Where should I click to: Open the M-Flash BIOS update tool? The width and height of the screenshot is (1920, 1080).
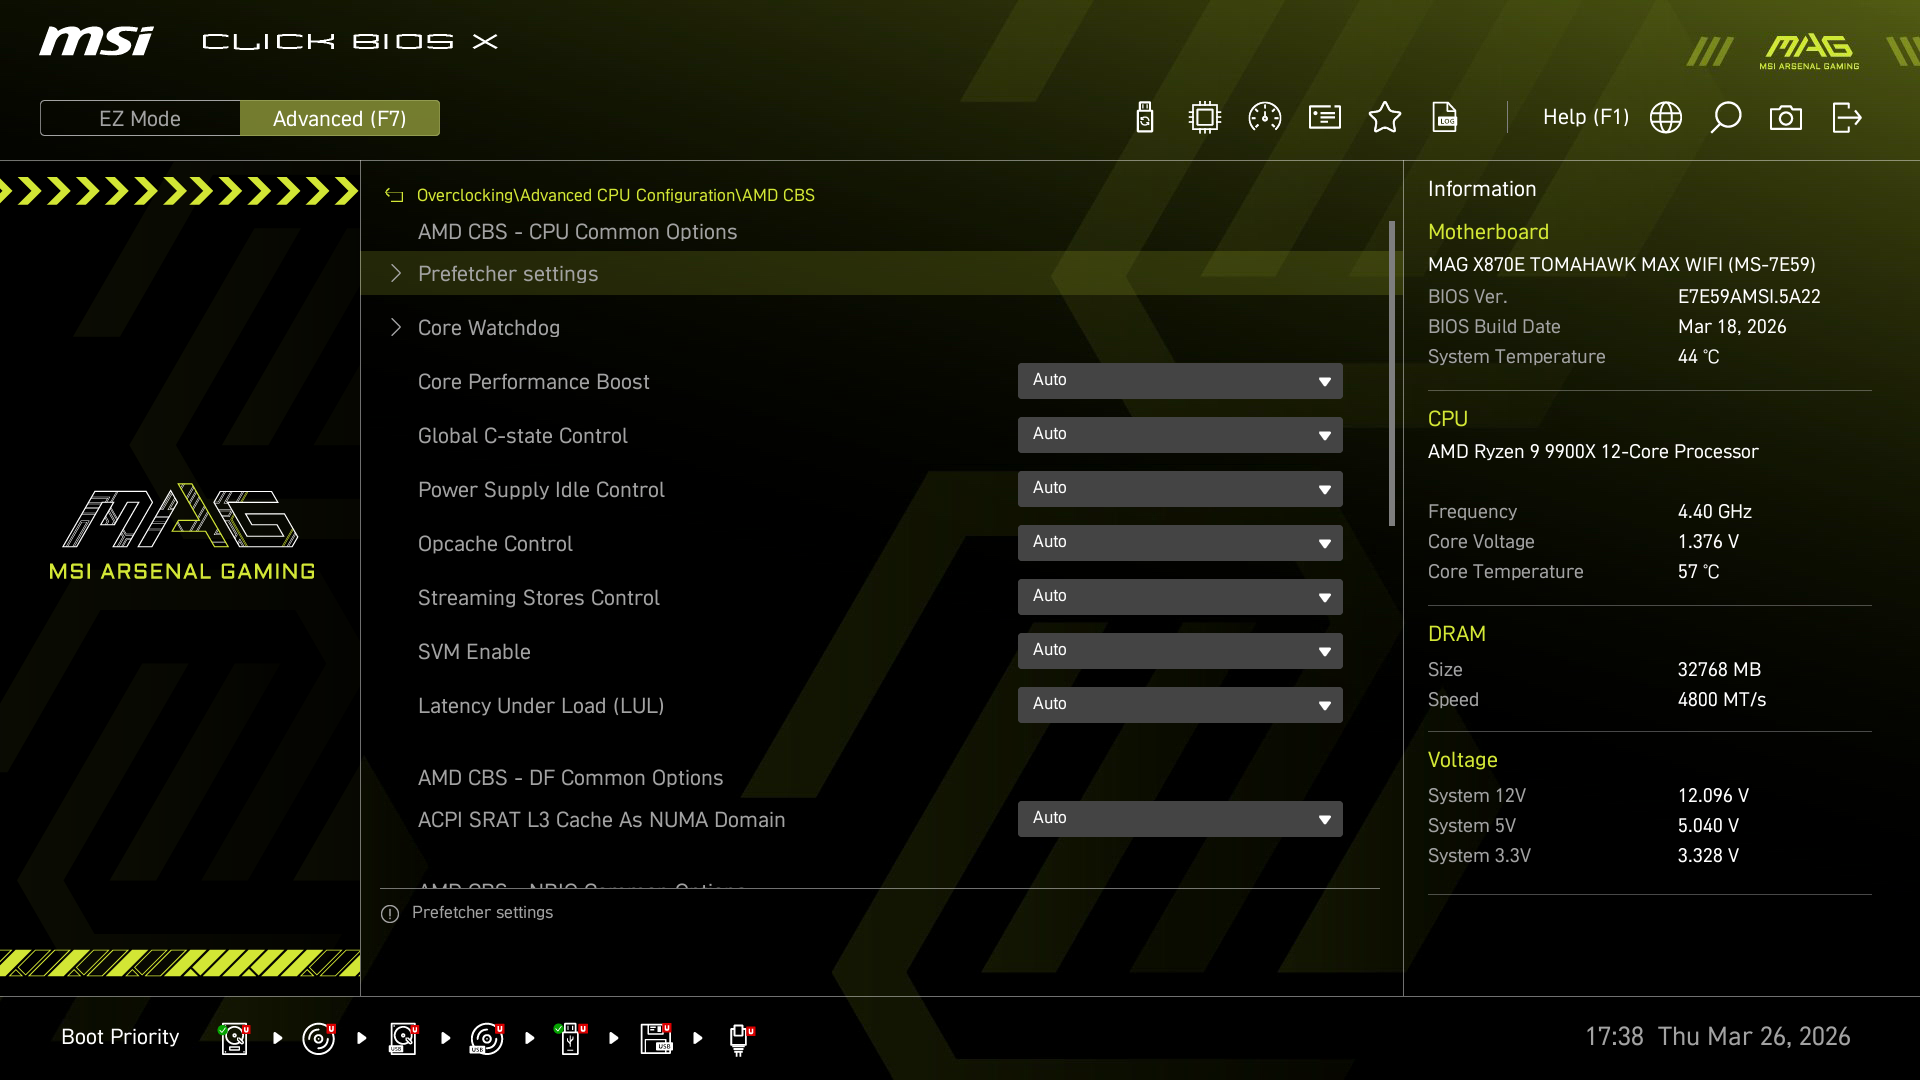coord(1144,117)
